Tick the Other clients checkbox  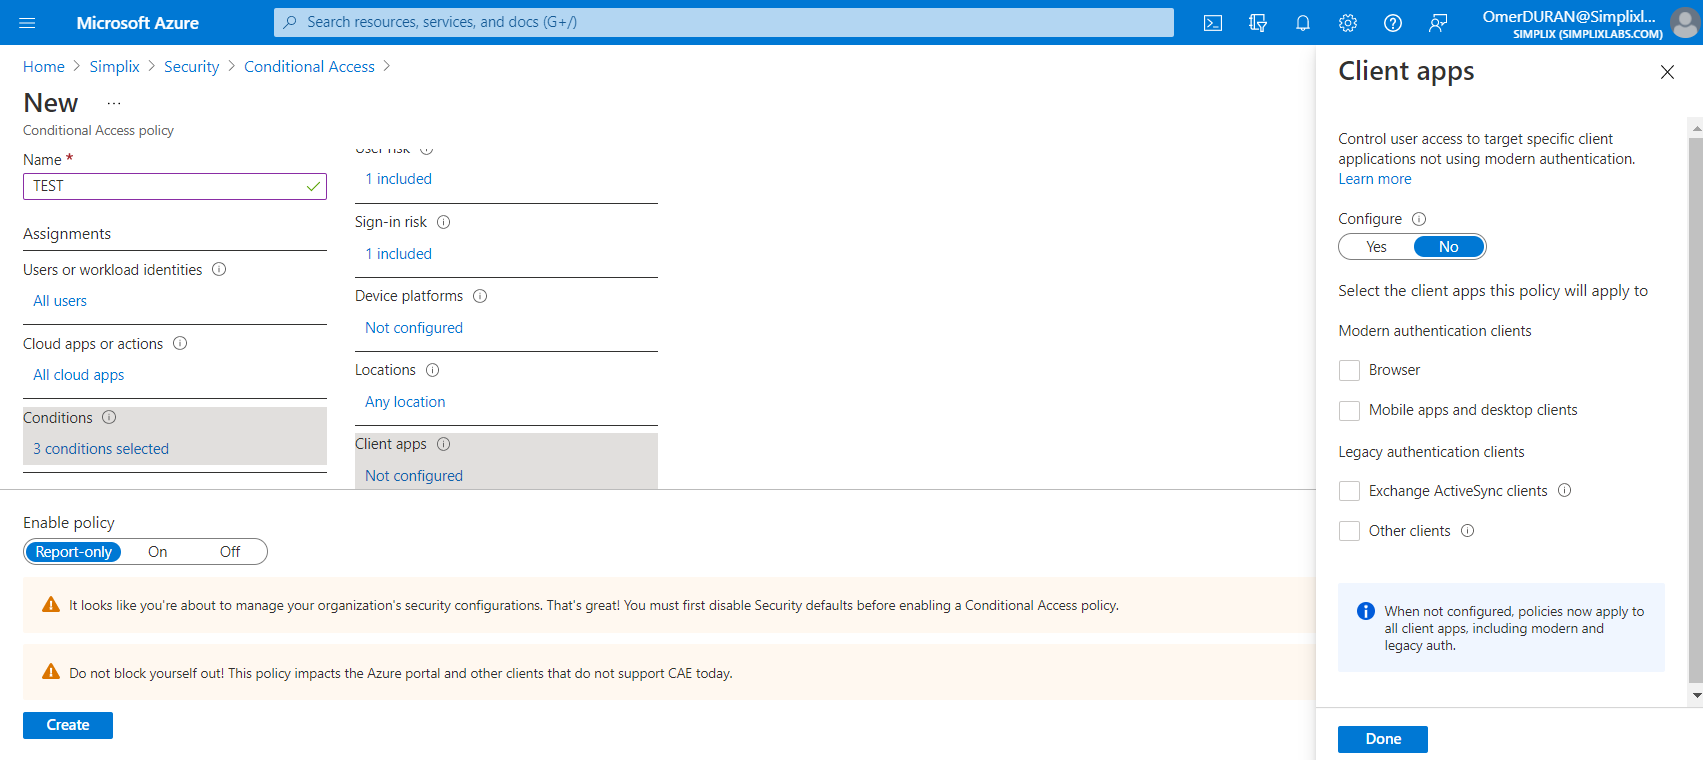(1349, 531)
